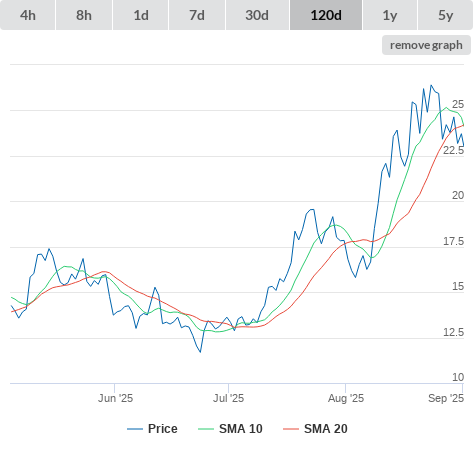
Task: Click the Sep '25 axis label
Action: [x=446, y=398]
